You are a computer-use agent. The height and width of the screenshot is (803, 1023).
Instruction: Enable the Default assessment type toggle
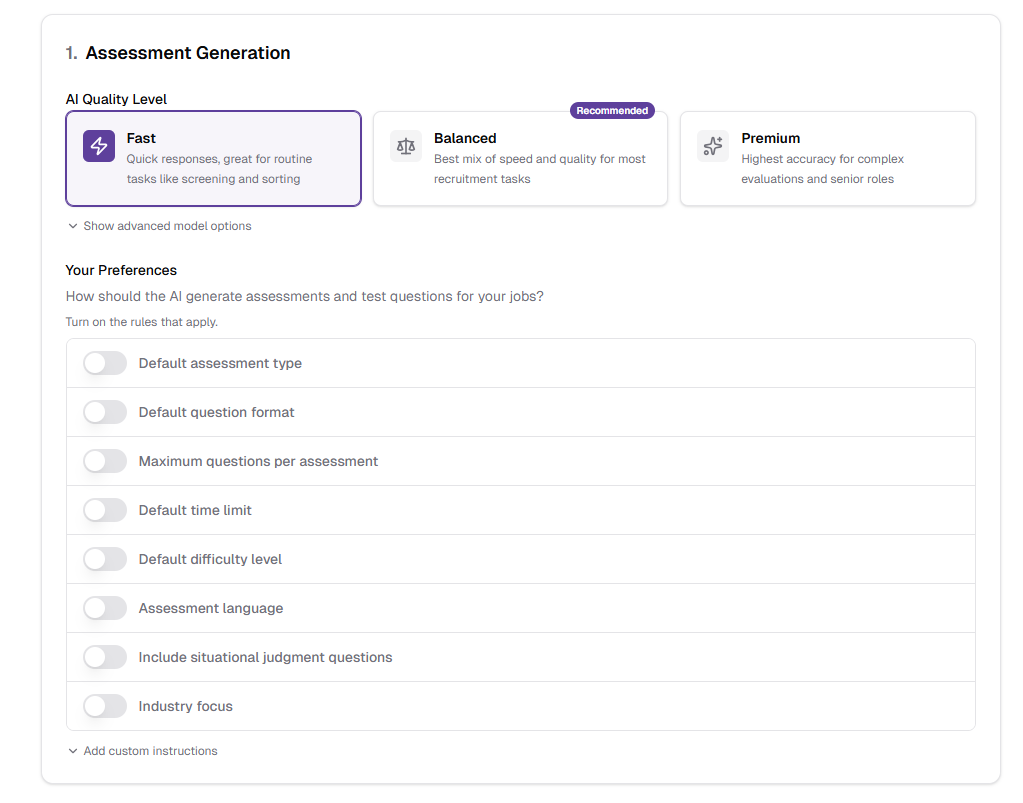[x=104, y=362]
